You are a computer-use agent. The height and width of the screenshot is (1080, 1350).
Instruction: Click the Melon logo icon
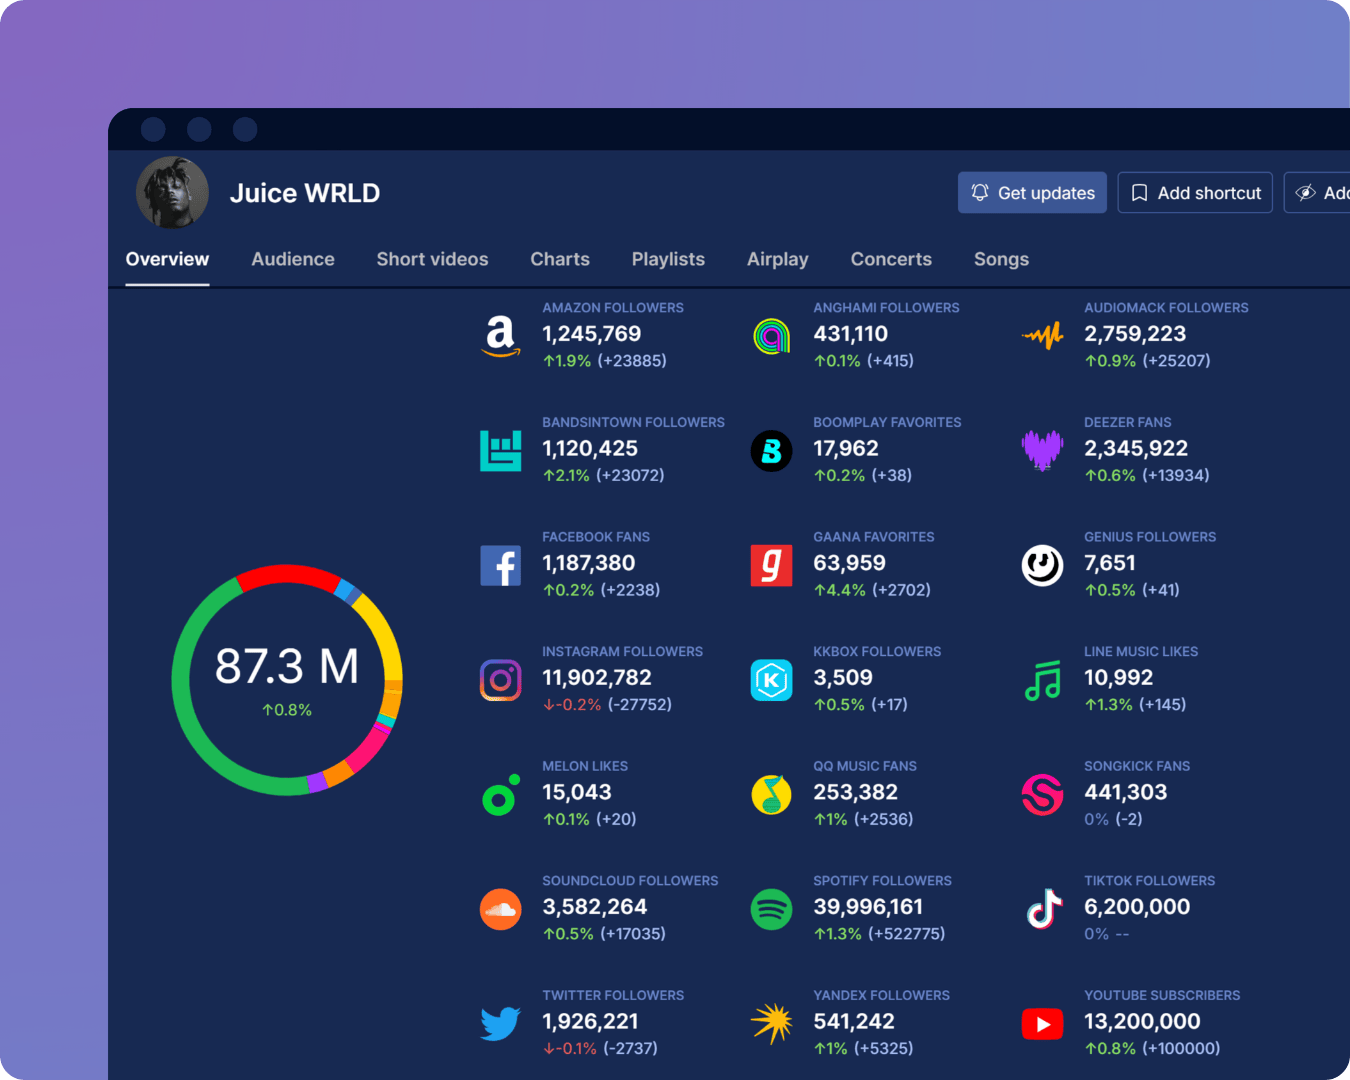501,795
